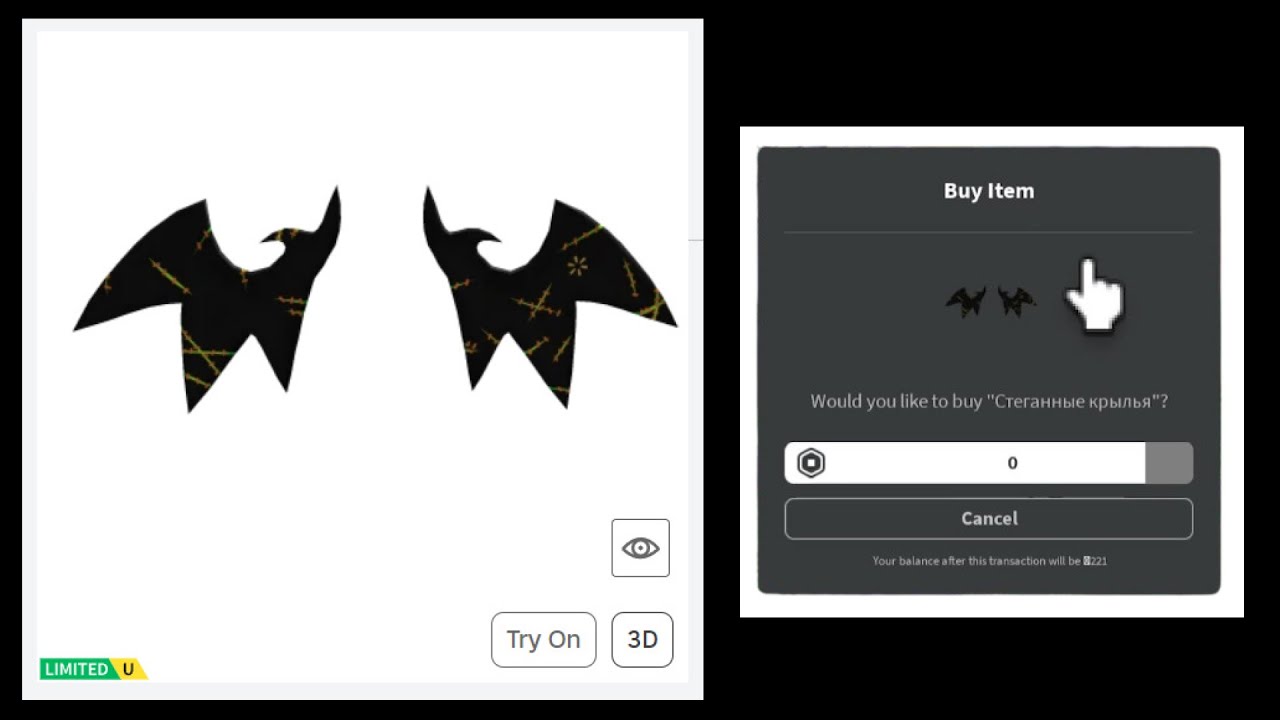Viewport: 1280px width, 720px height.
Task: Select the right wing in the large preview
Action: pos(550,297)
